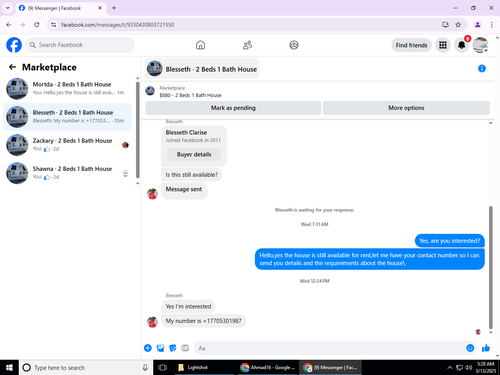Screen dimensions: 500x375
Task: Bookmark this page with the star icon
Action: (458, 25)
